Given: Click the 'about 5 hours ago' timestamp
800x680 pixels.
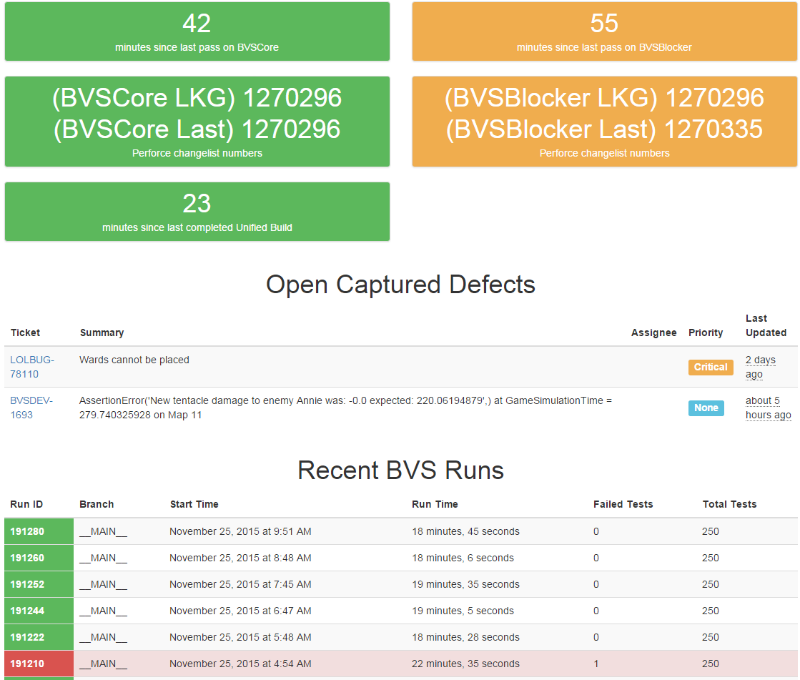Looking at the screenshot, I should click(767, 408).
